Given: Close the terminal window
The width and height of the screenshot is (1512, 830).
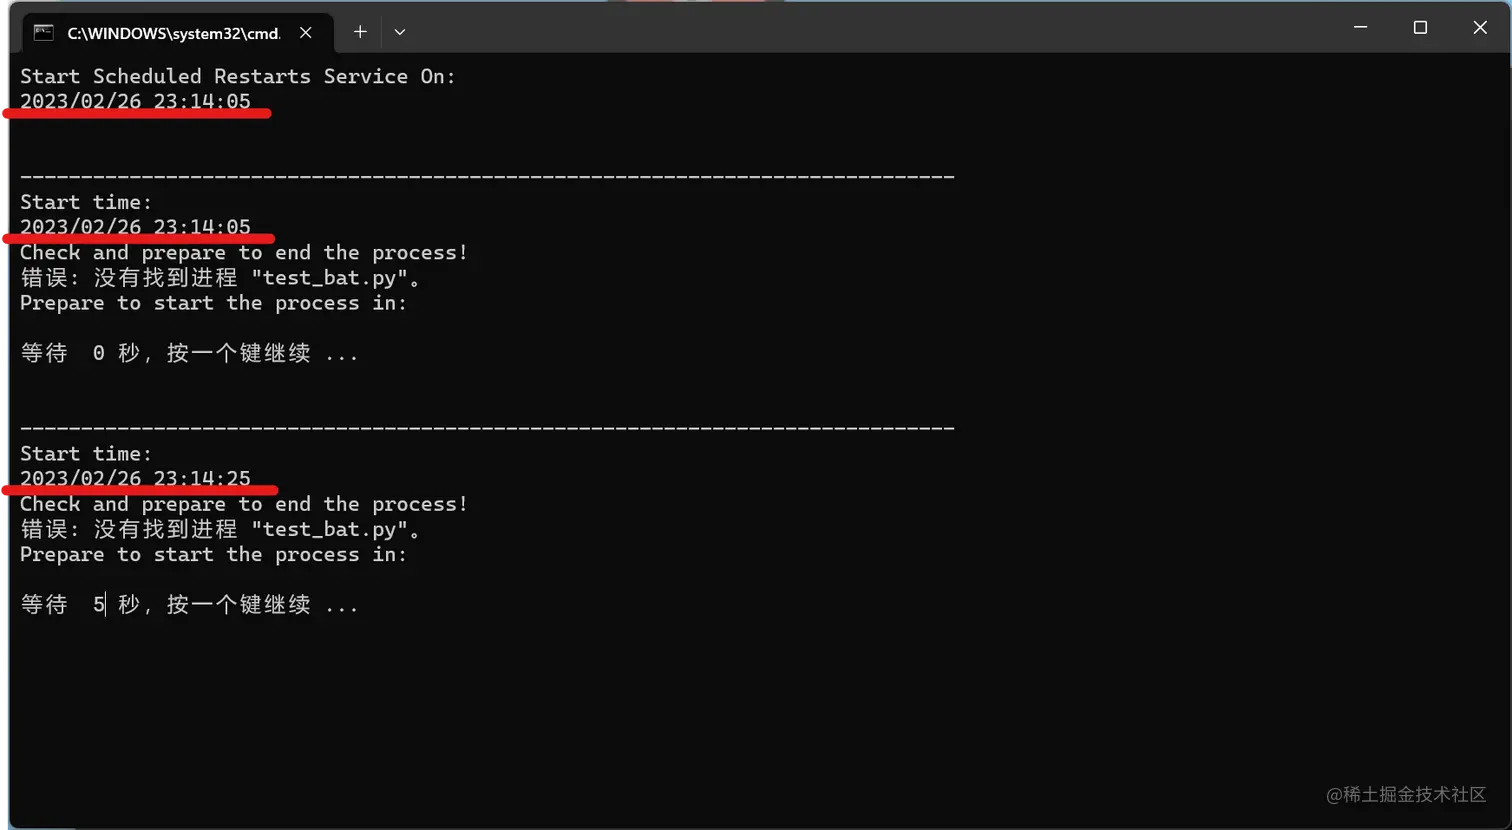Looking at the screenshot, I should (x=1480, y=27).
